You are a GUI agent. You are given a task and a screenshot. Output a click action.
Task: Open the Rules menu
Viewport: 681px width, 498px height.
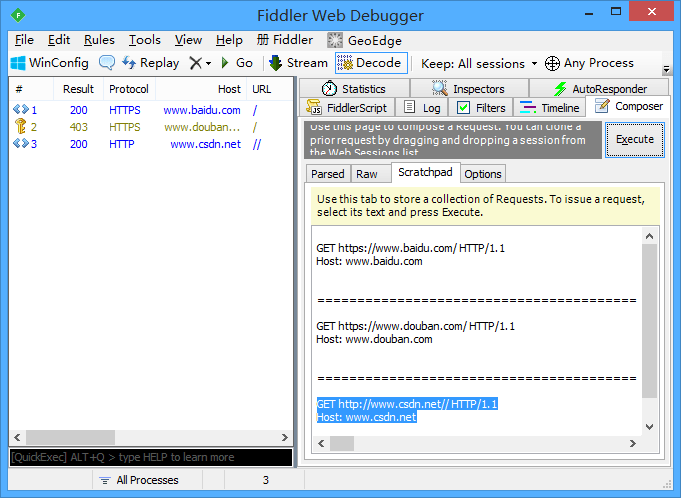(99, 40)
